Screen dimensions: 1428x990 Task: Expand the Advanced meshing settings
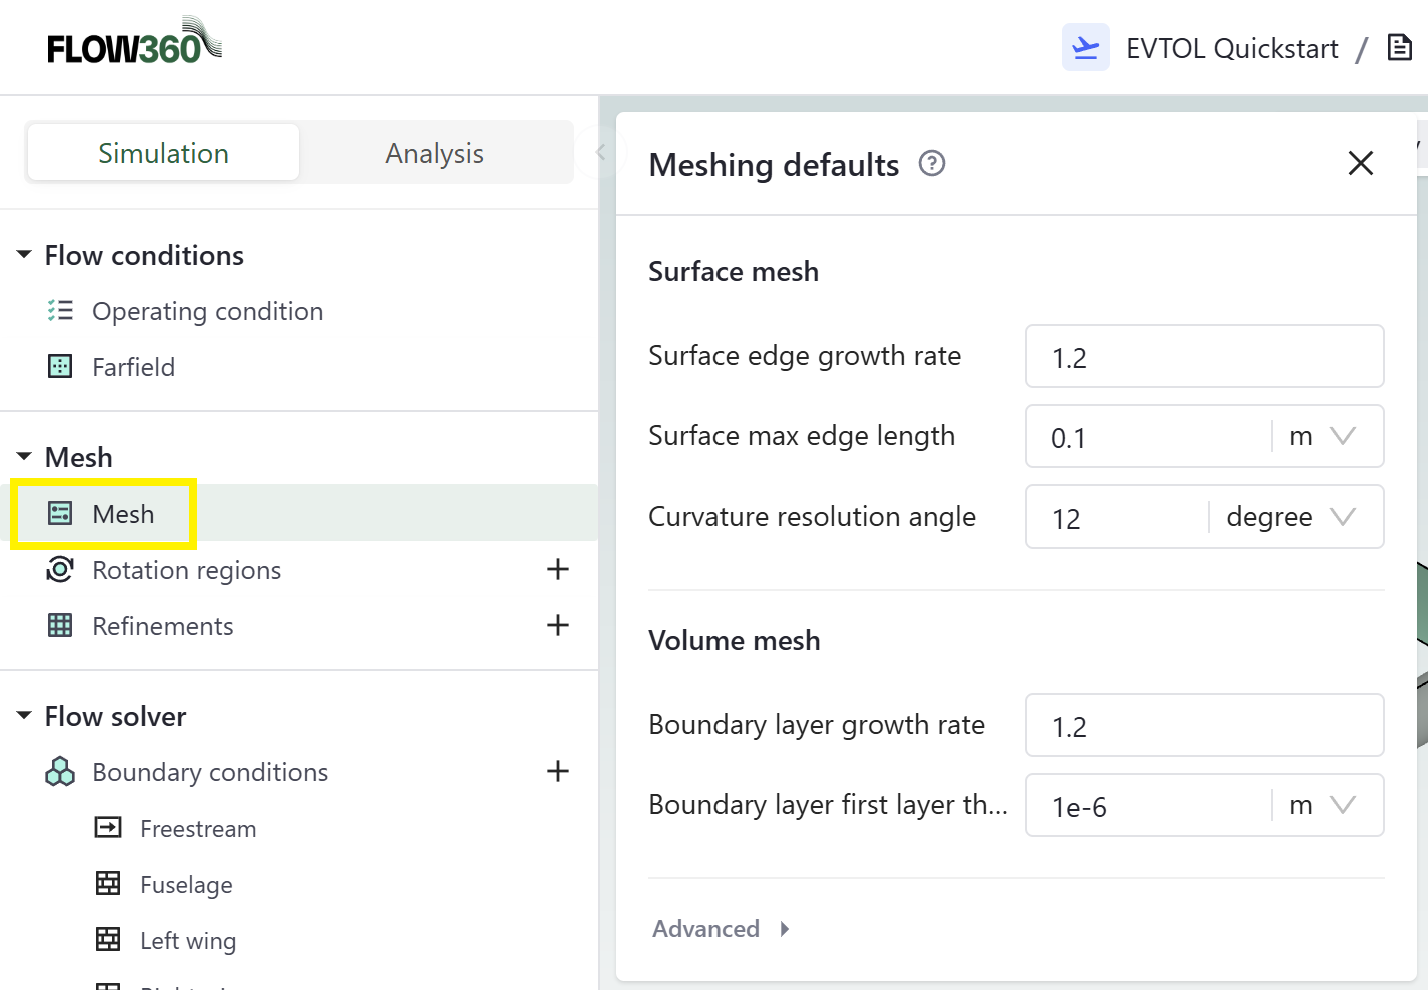(720, 929)
